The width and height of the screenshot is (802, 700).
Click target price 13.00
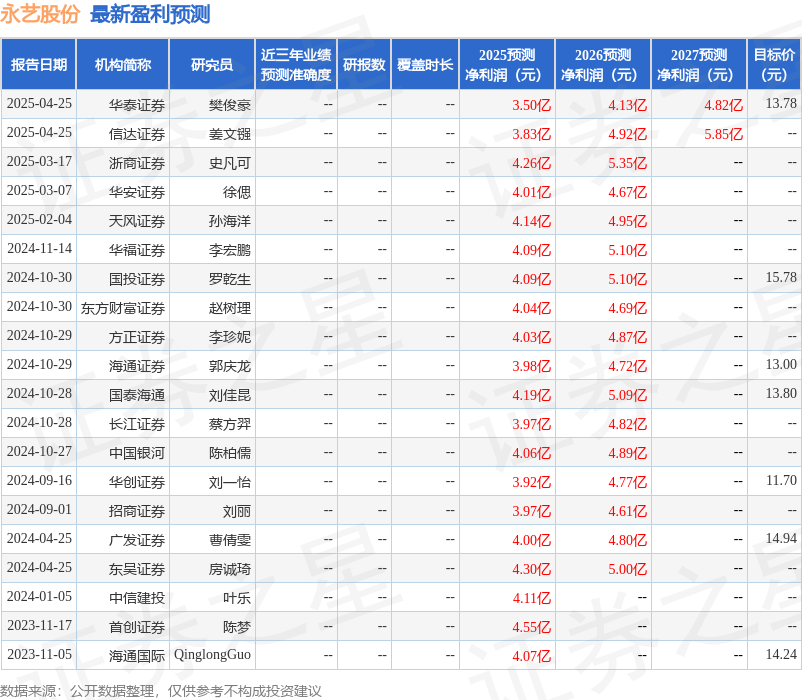click(781, 364)
